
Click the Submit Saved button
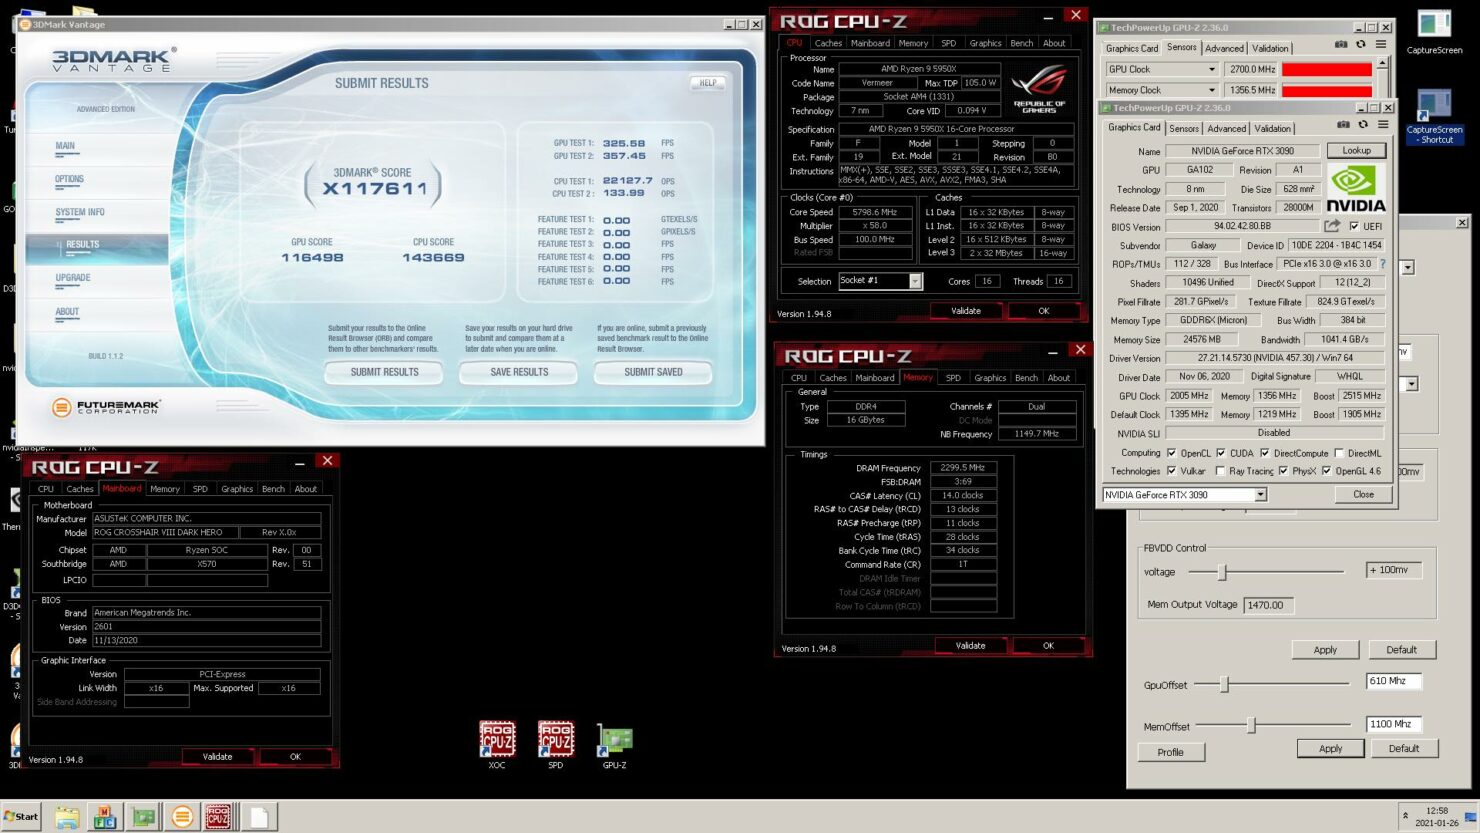coord(653,372)
